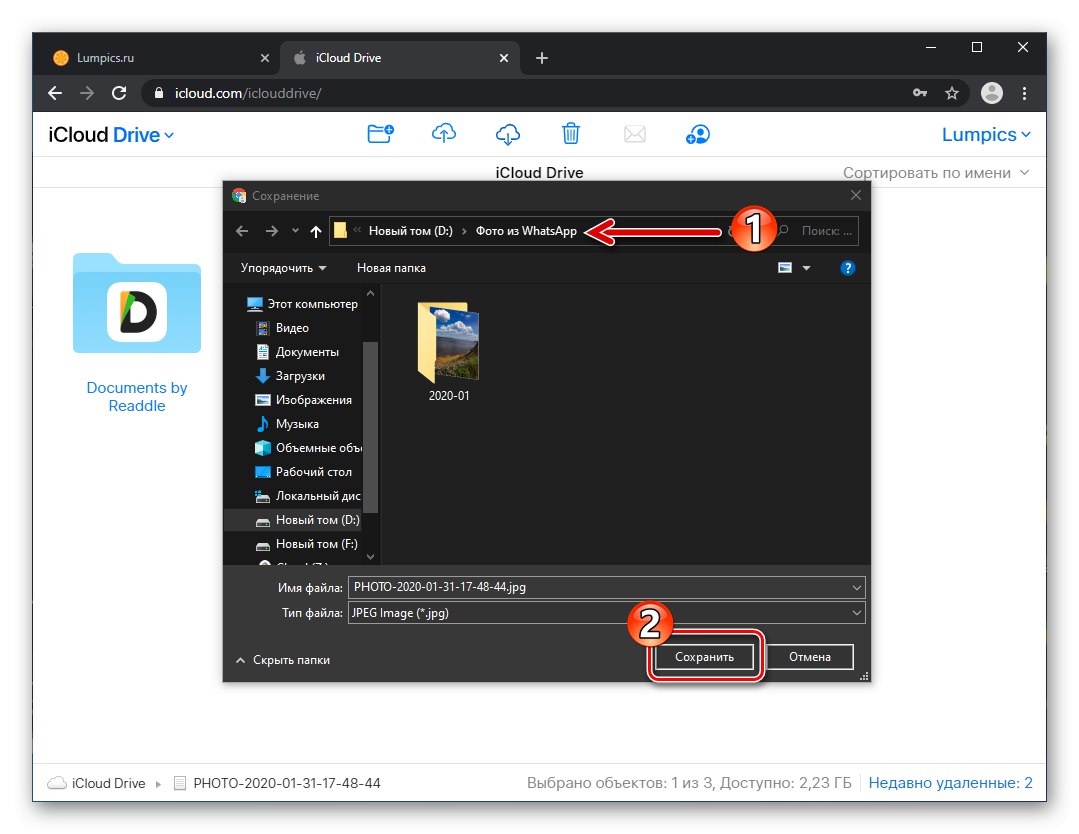Click the key icon in the address bar

click(920, 92)
